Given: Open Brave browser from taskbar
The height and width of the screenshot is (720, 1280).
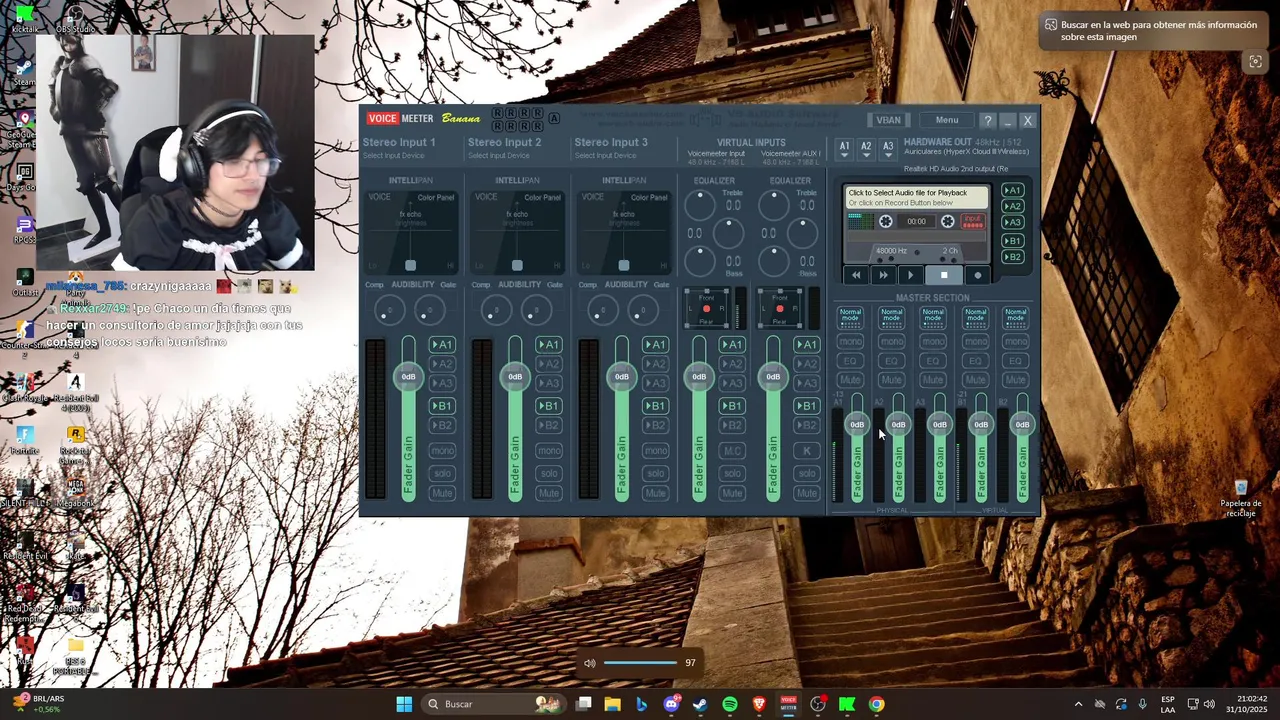Looking at the screenshot, I should [759, 704].
